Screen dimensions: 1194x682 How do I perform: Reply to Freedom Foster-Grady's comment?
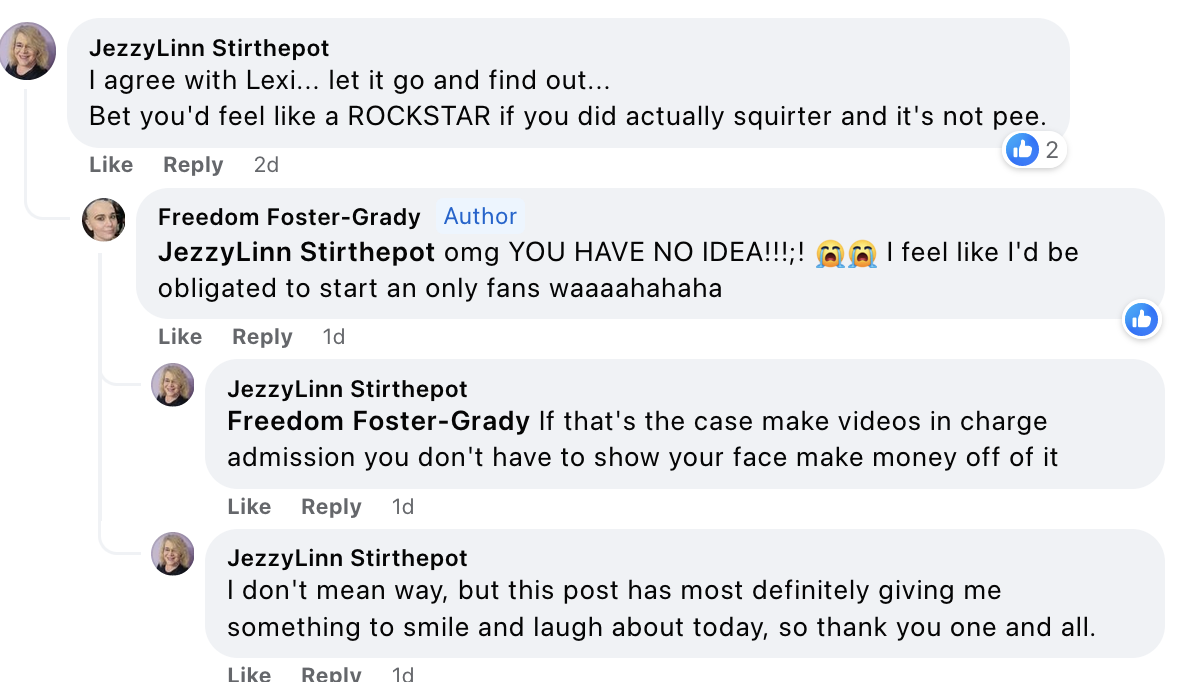point(262,336)
